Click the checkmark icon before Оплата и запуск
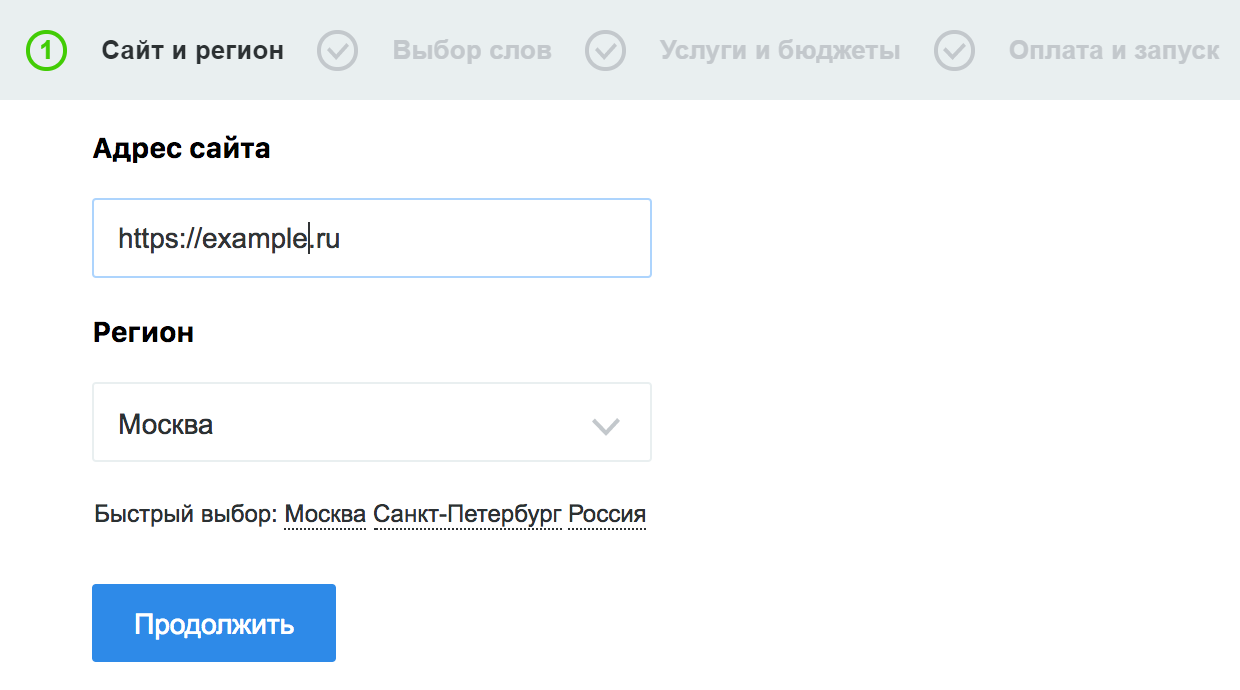Viewport: 1240px width, 690px height. click(x=954, y=51)
